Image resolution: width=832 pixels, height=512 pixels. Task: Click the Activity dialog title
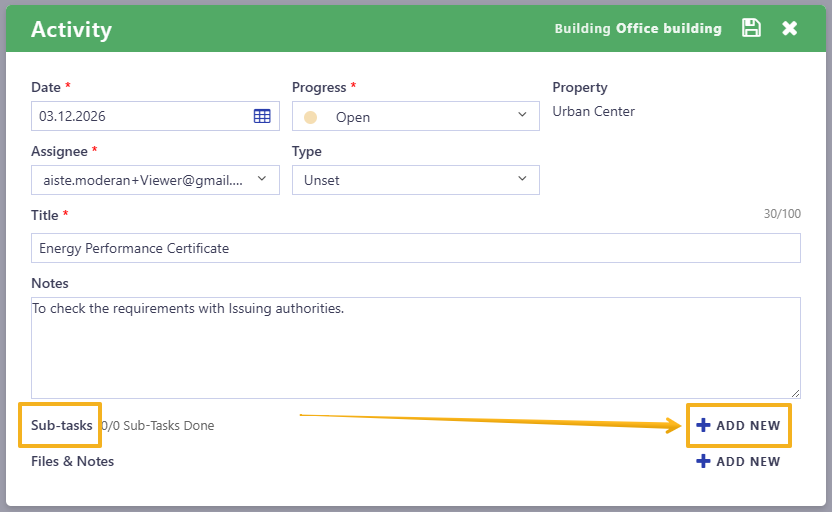pyautogui.click(x=72, y=29)
